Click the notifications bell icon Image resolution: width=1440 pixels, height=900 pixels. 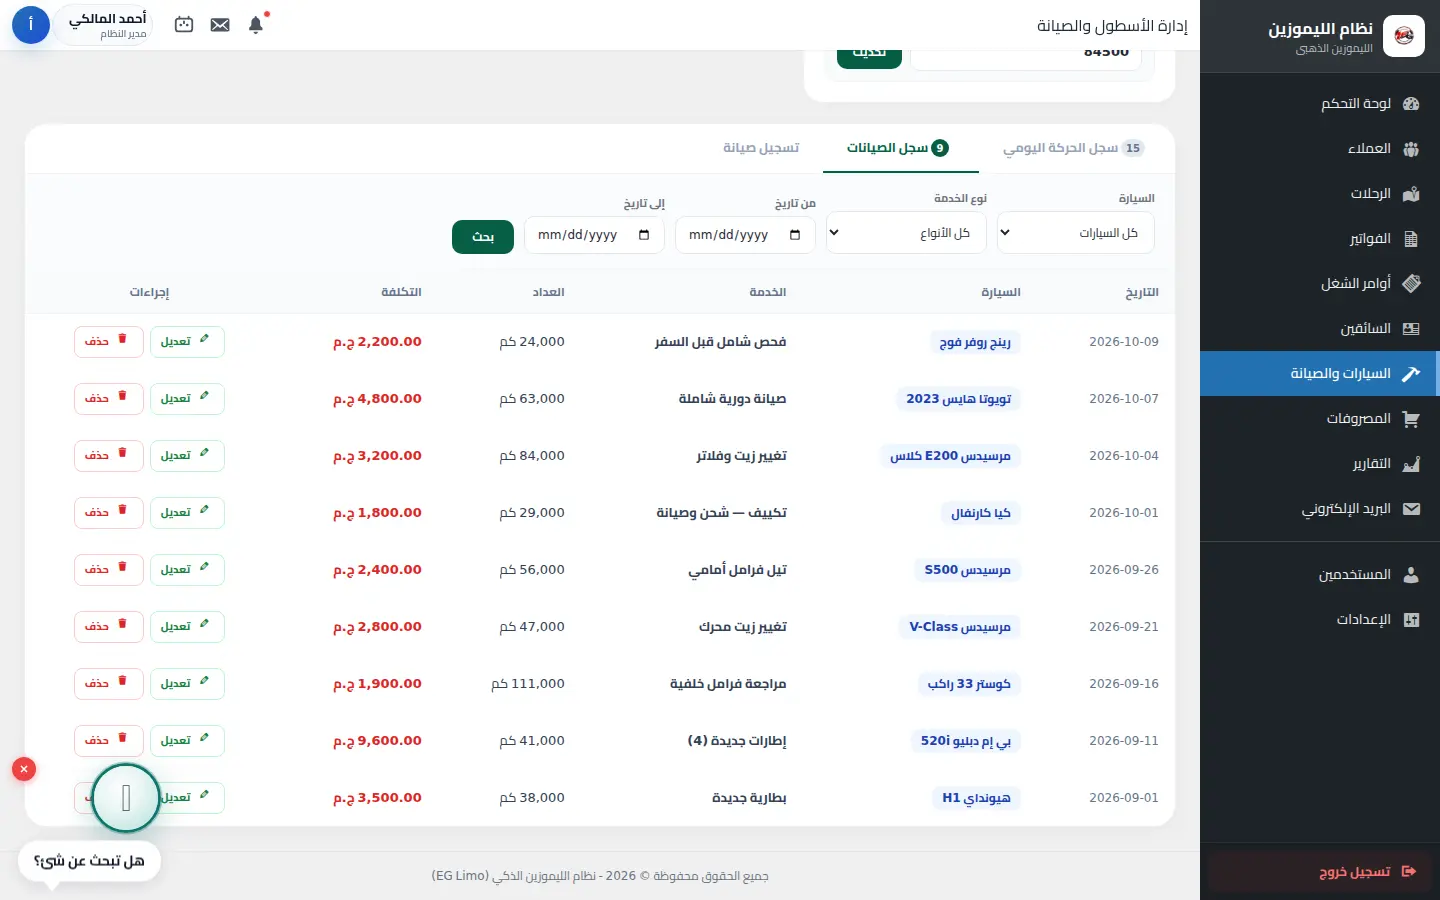(256, 25)
